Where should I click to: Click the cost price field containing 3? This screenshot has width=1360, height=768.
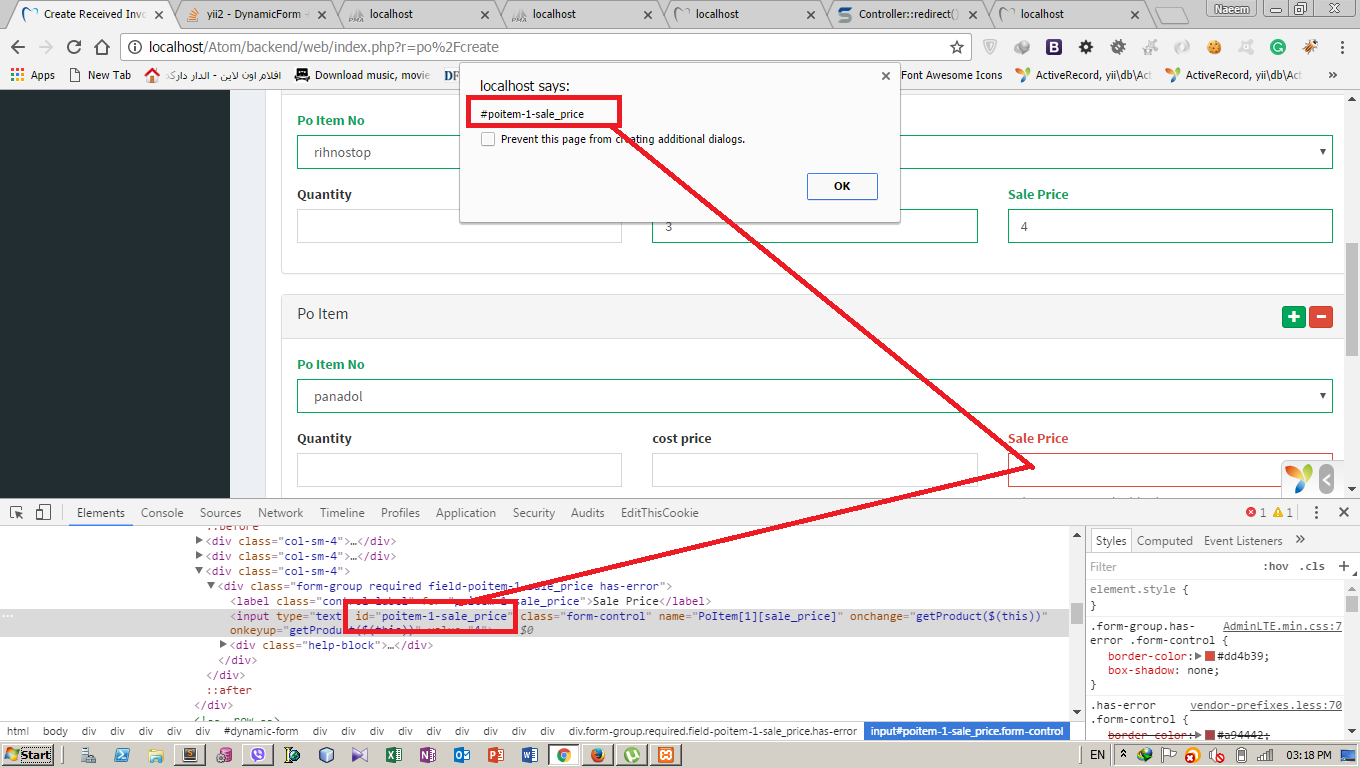point(814,226)
